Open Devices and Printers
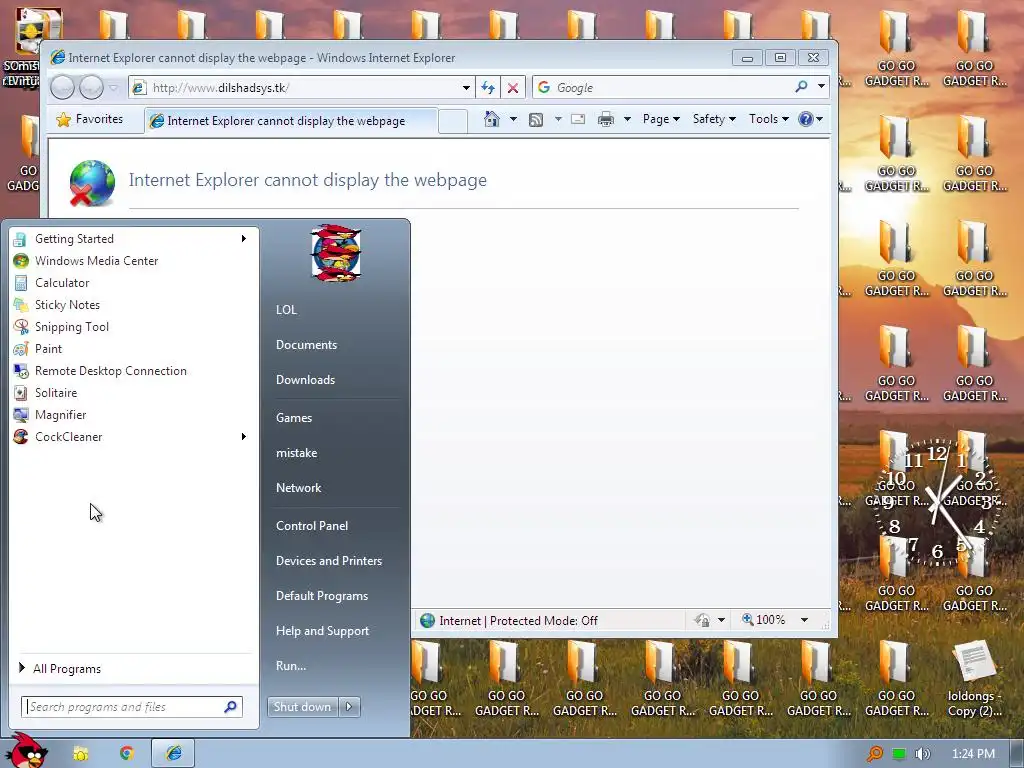 click(328, 561)
